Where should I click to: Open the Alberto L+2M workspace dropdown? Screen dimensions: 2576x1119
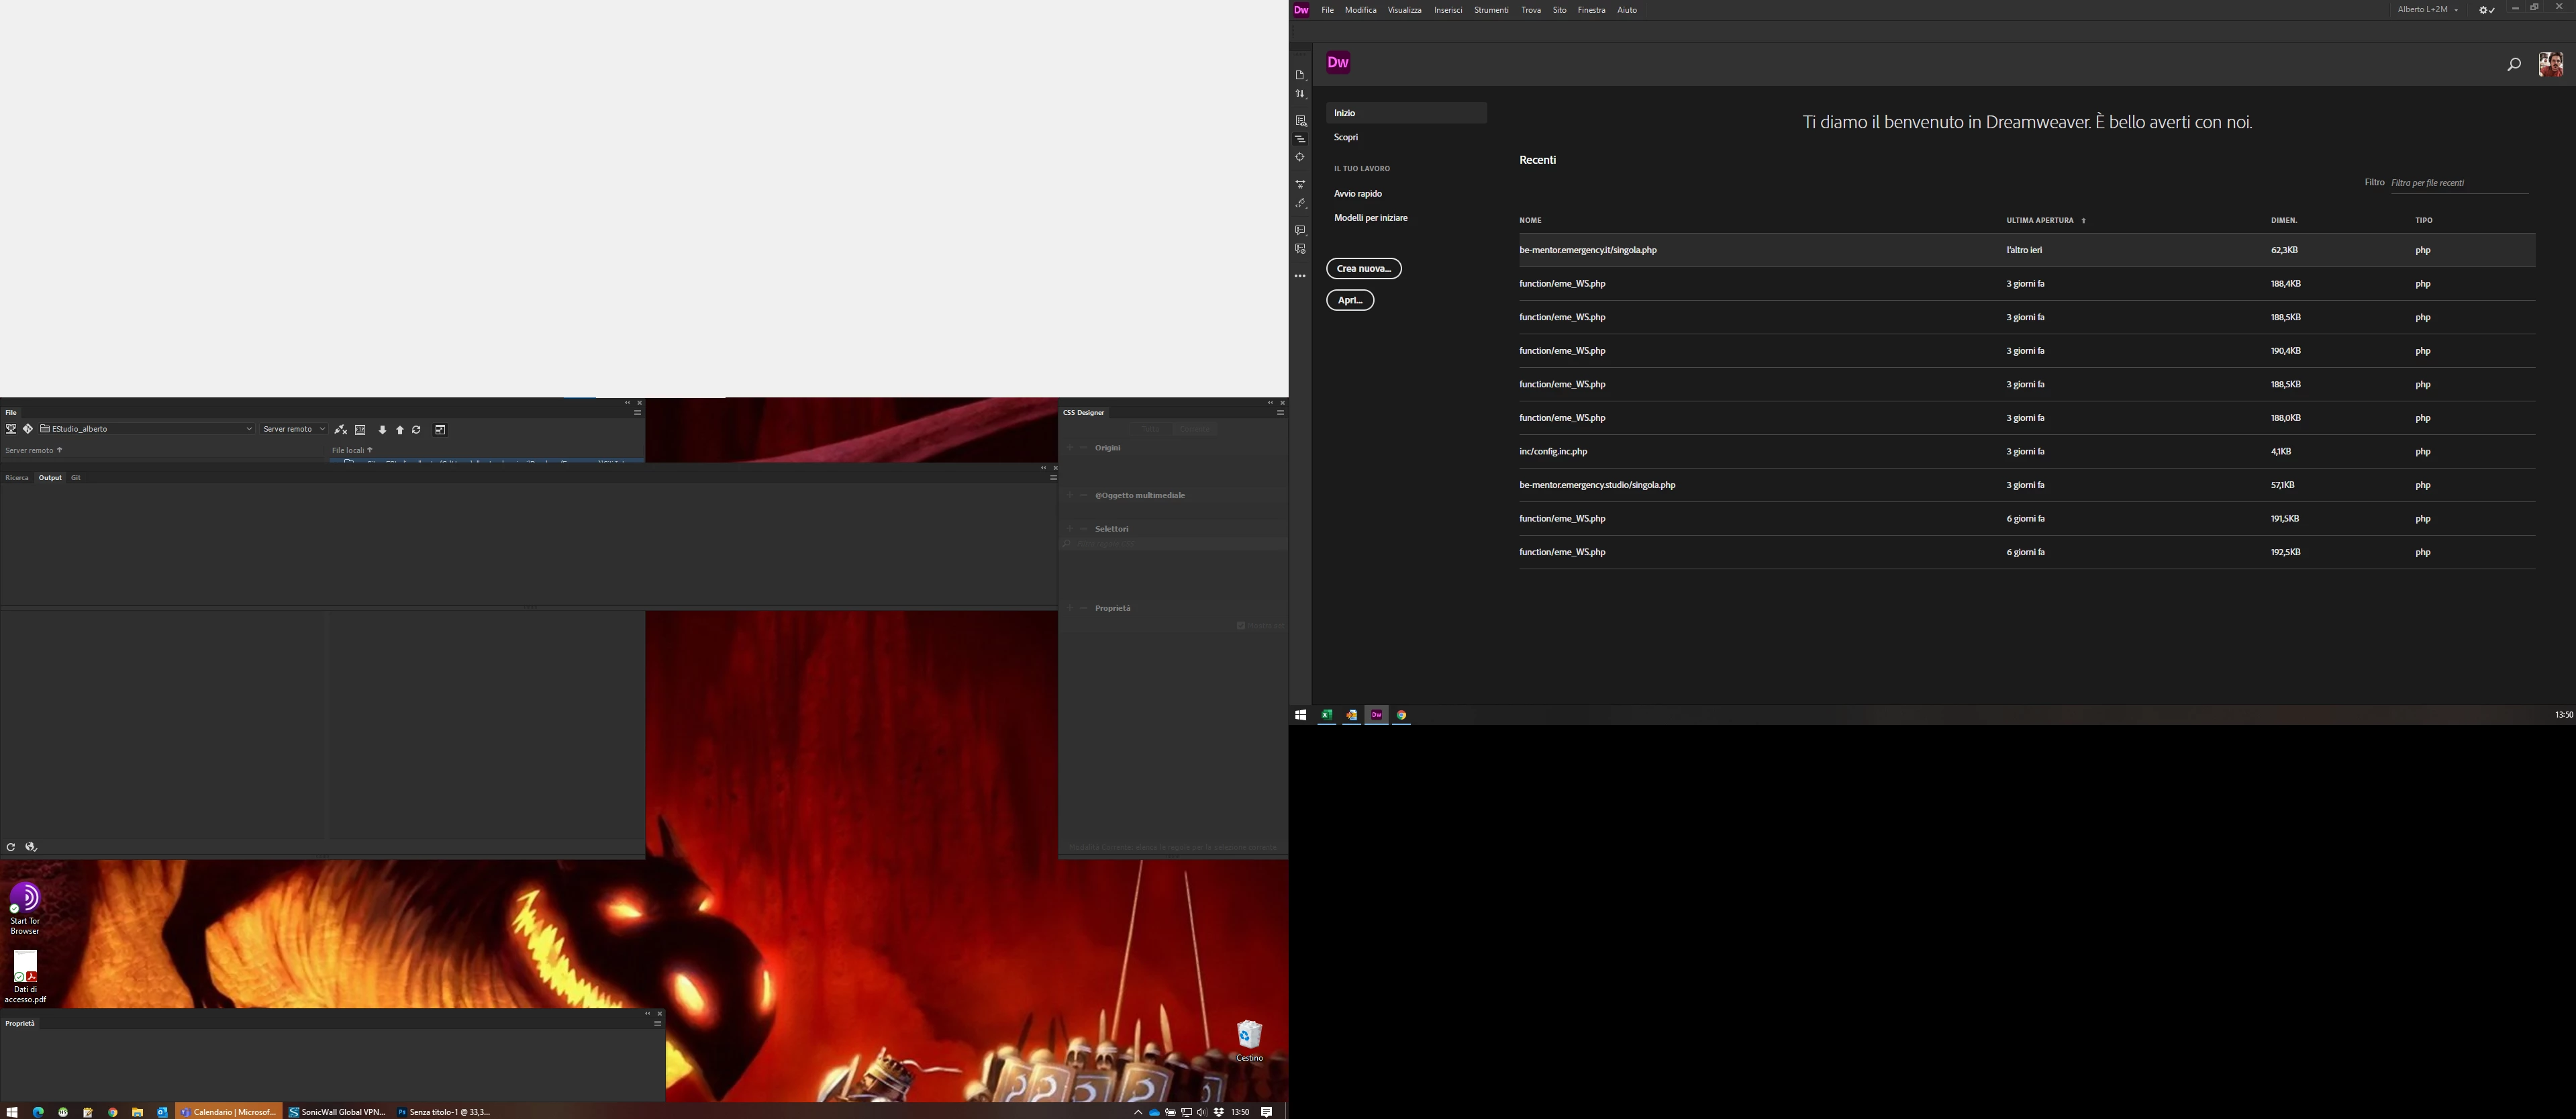pos(2427,10)
